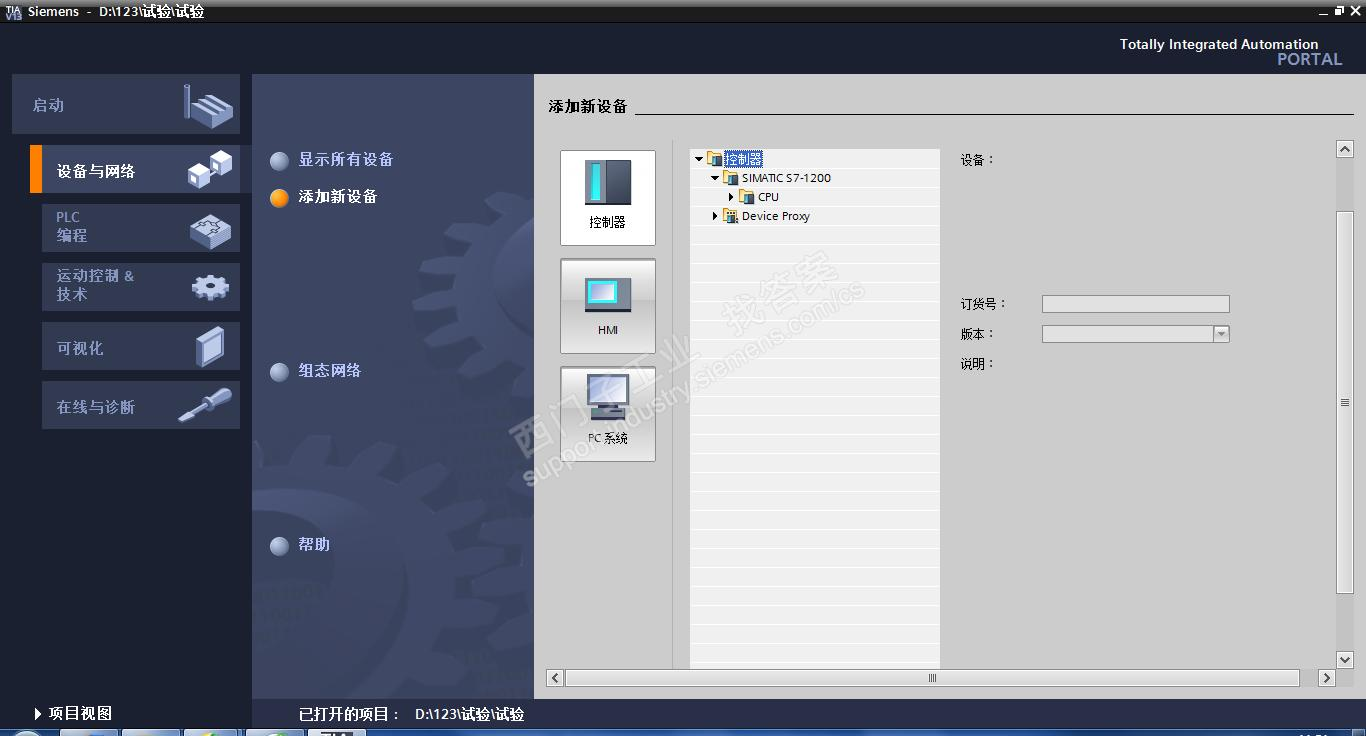Click vertical scrollbar up arrow
The height and width of the screenshot is (736, 1366).
(1345, 149)
